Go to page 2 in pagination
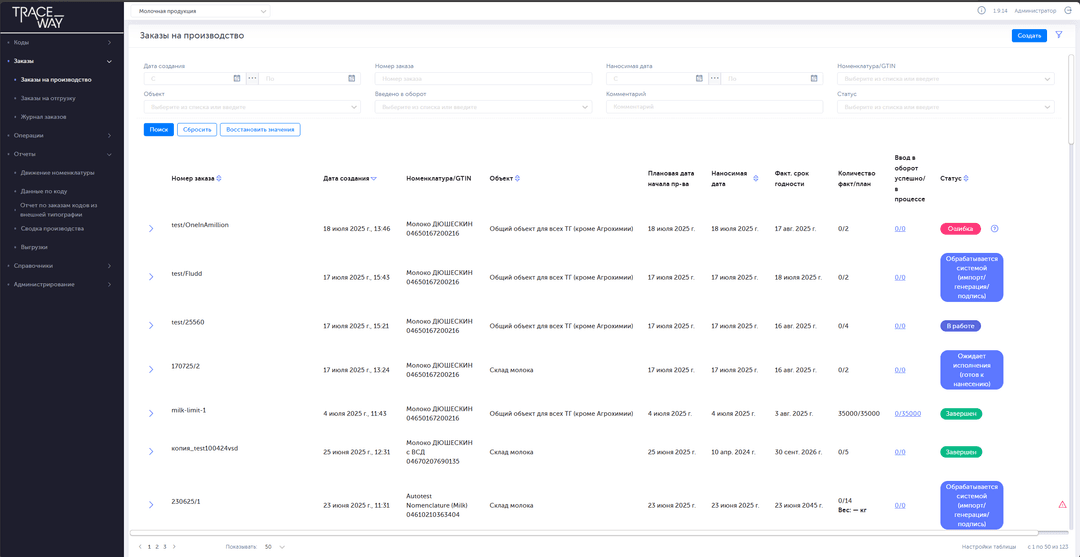The image size is (1080, 557). (157, 547)
